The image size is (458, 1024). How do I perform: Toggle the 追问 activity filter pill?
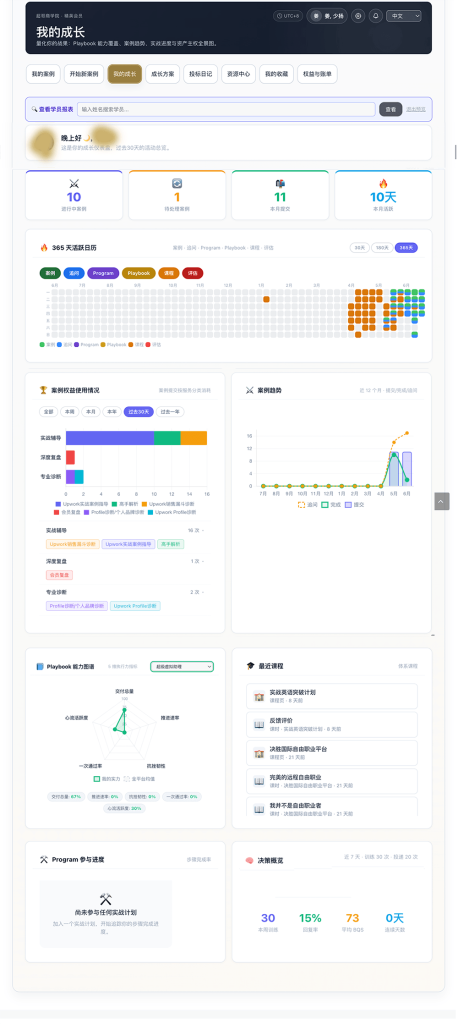[74, 273]
